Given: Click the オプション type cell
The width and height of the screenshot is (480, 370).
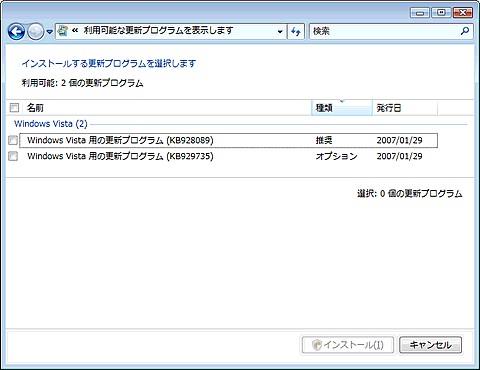Looking at the screenshot, I should coord(336,156).
